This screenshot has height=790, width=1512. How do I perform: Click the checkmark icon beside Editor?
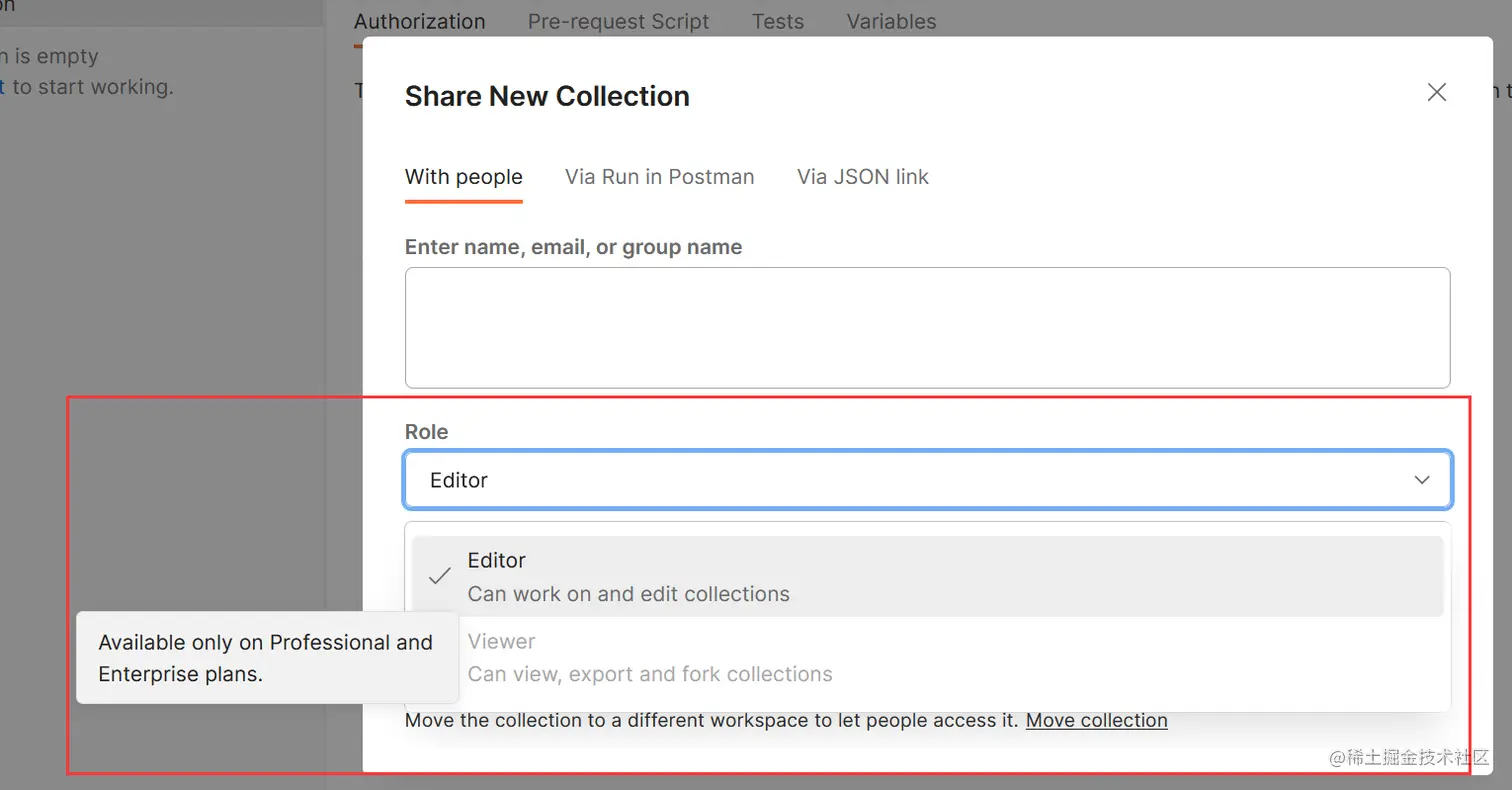click(439, 577)
